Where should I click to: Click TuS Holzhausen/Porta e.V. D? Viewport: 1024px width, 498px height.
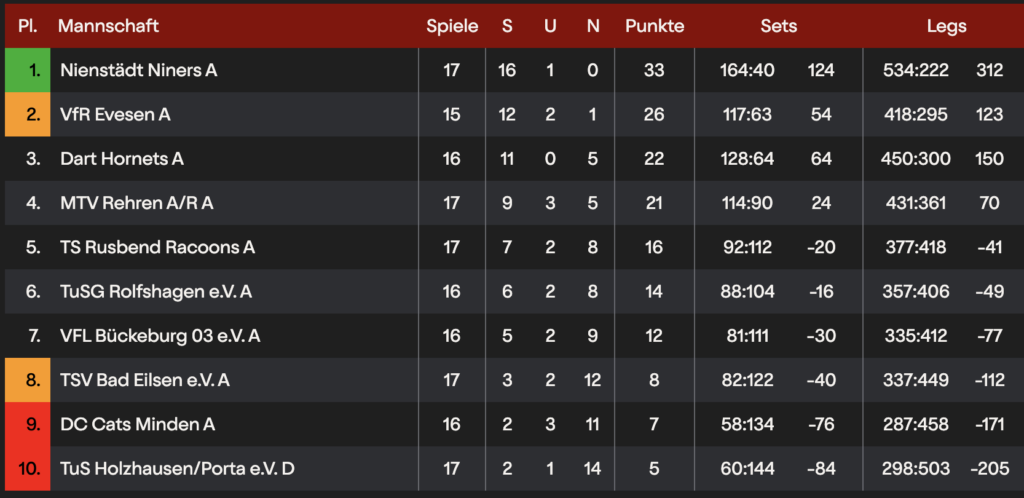click(x=177, y=468)
